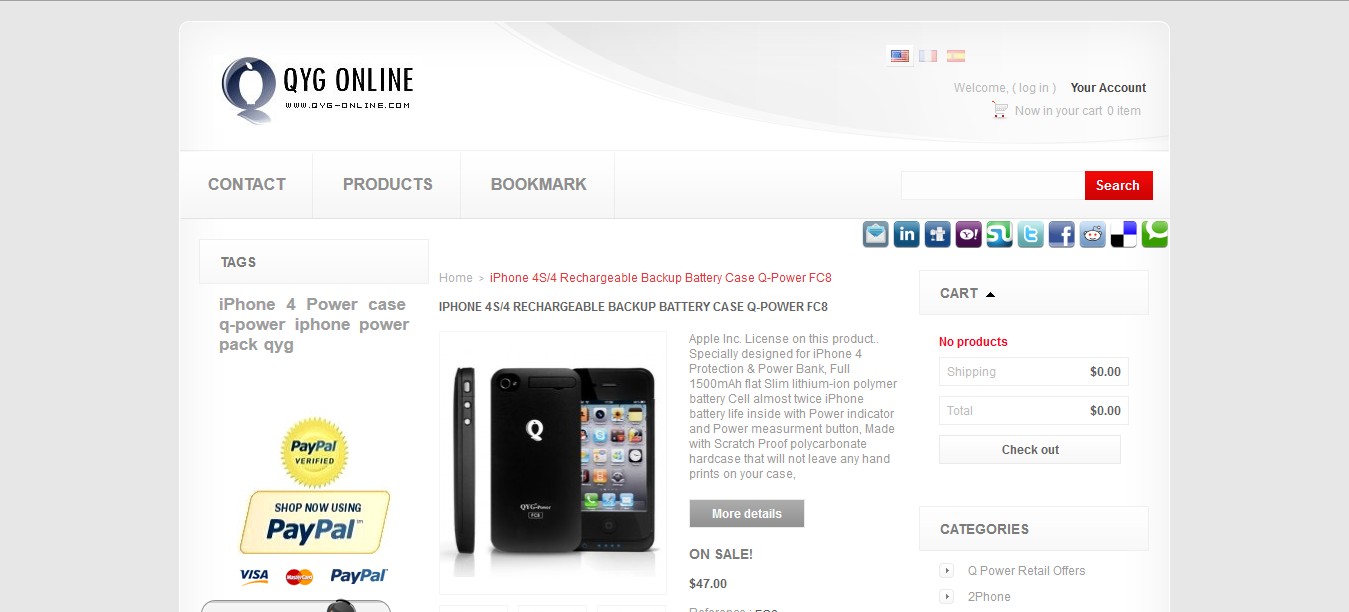The height and width of the screenshot is (612, 1349).
Task: Share on Twitter icon
Action: click(x=1031, y=234)
